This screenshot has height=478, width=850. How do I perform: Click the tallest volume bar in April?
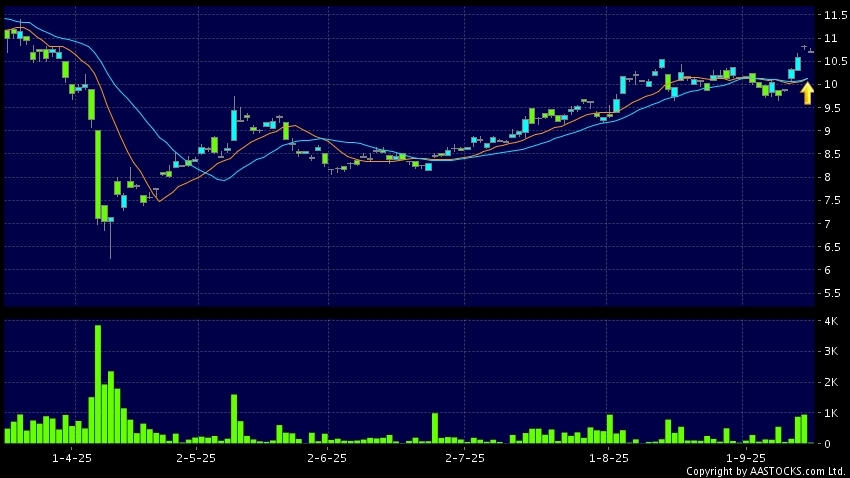[x=98, y=384]
